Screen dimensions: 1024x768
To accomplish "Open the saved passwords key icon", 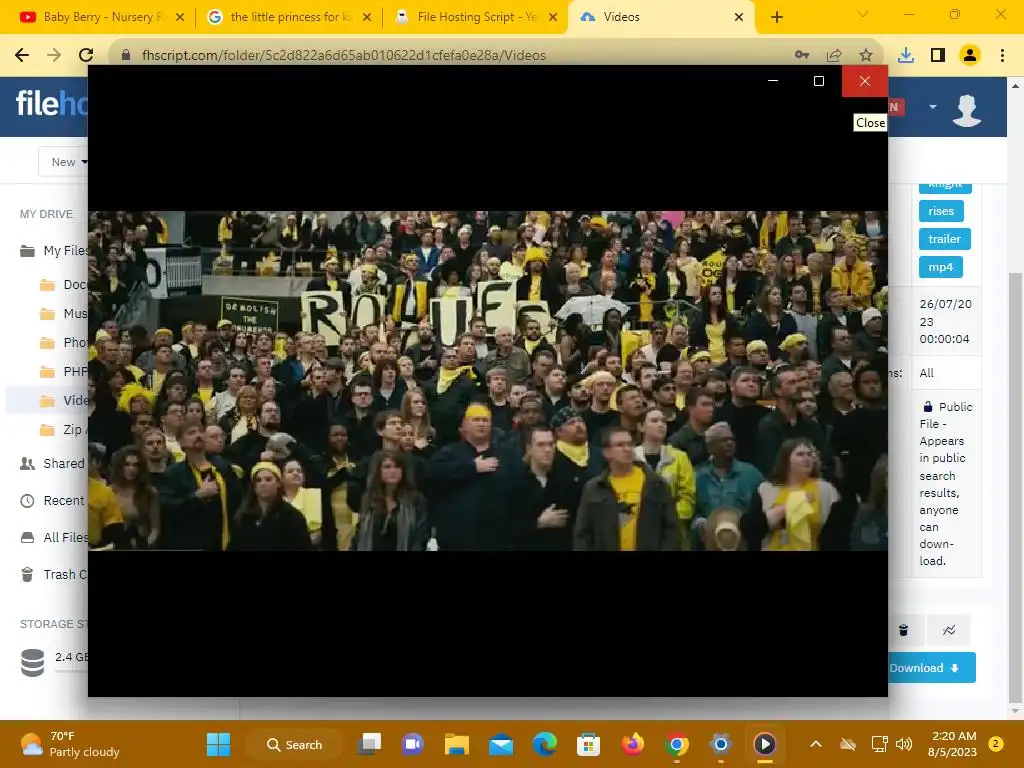I will (803, 55).
